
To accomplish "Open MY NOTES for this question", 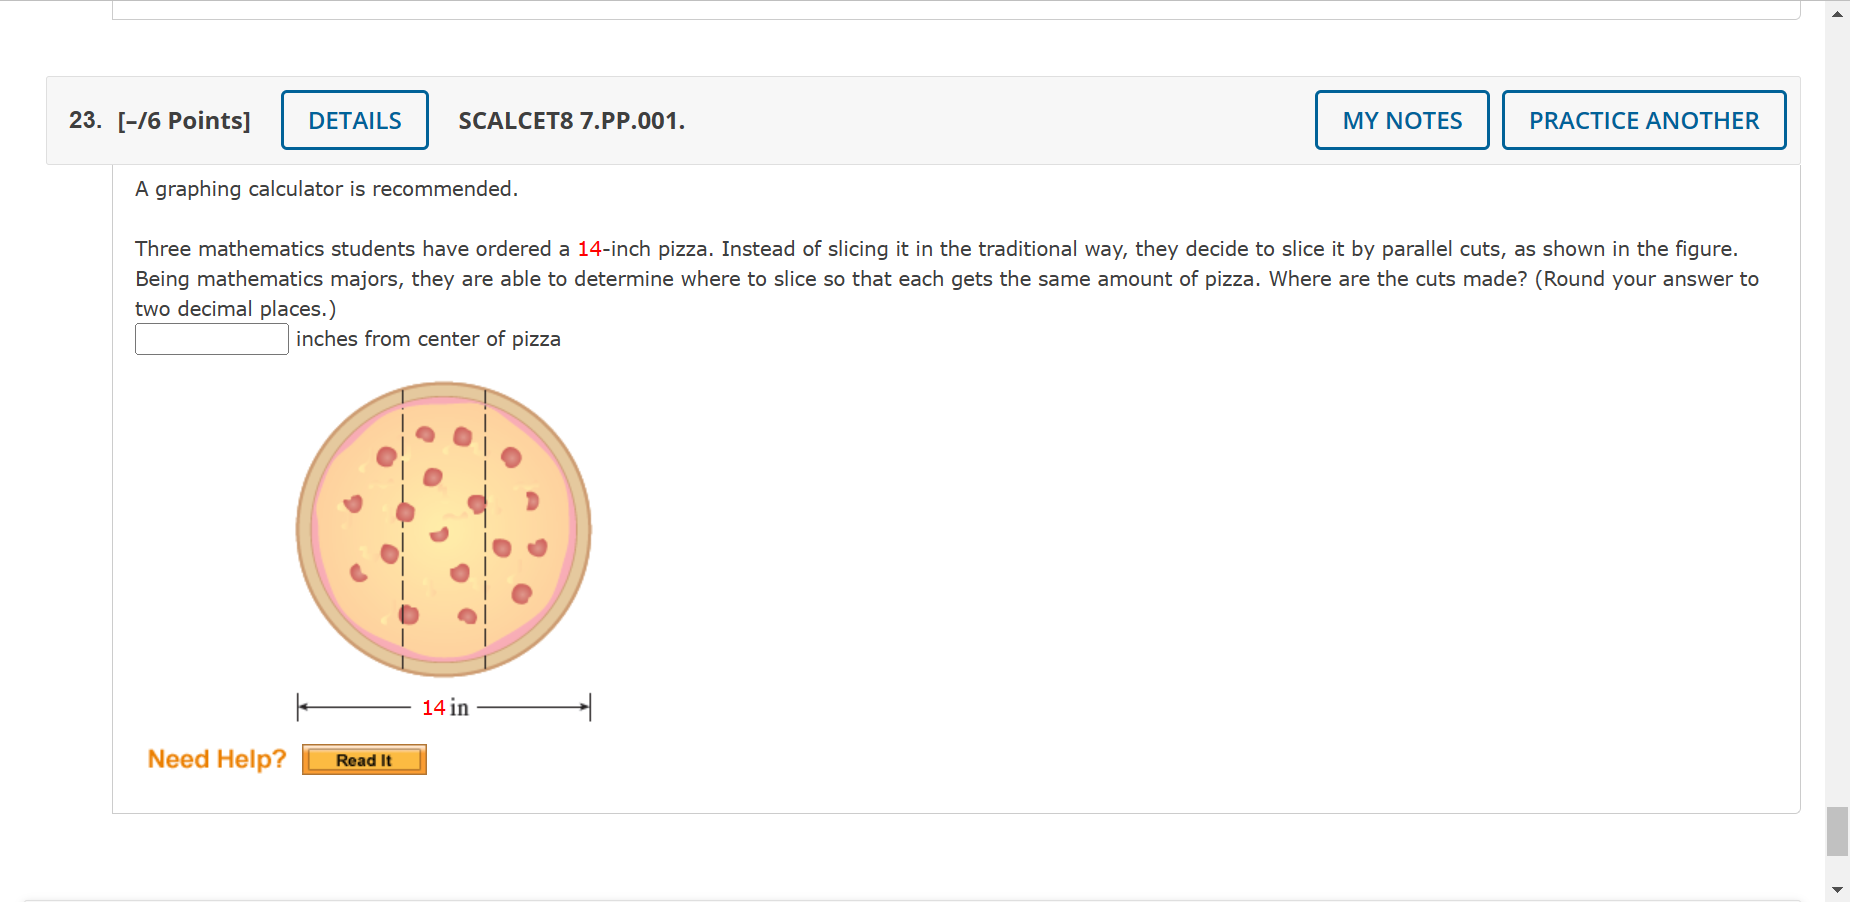I will click(x=1401, y=120).
